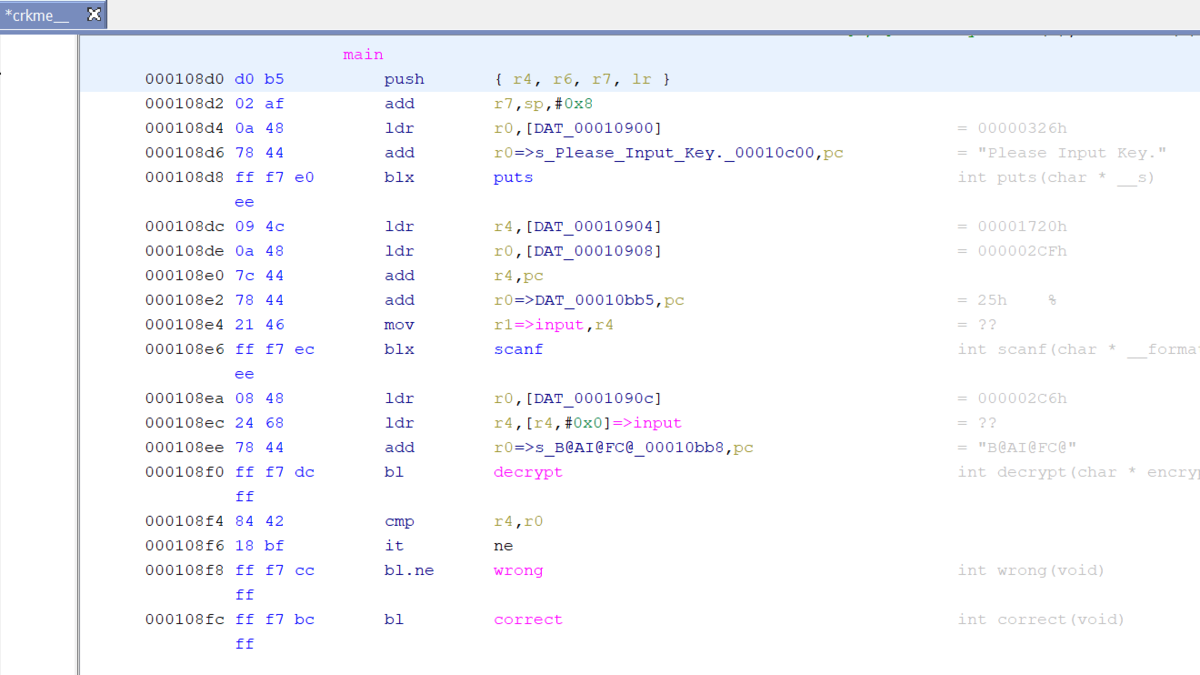Viewport: 1200px width, 675px height.
Task: Click the = 00001720h value comment
Action: [x=1012, y=226]
